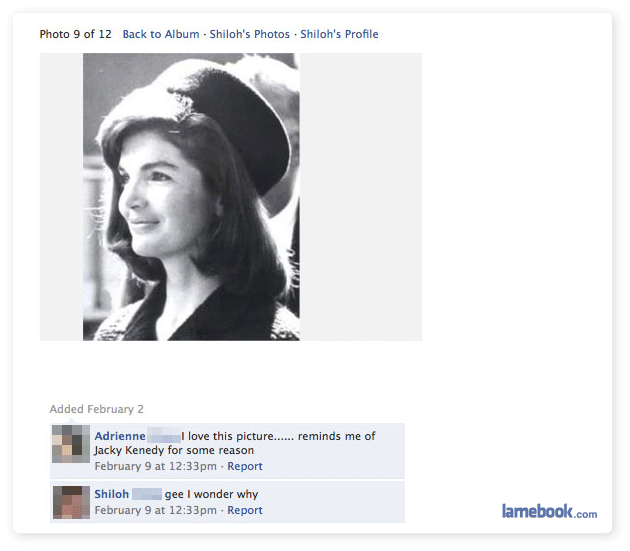Click blurred surname beside Adrienne

[164, 436]
